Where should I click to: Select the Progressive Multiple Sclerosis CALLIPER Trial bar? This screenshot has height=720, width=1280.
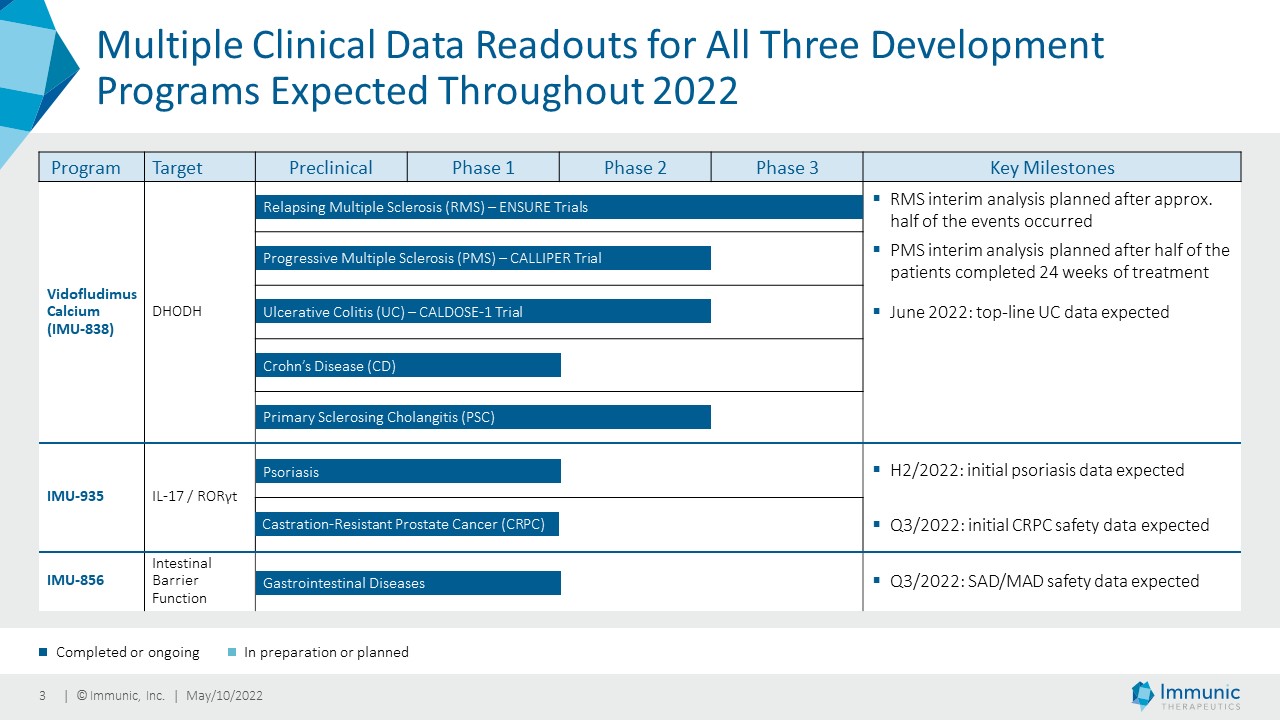click(484, 258)
